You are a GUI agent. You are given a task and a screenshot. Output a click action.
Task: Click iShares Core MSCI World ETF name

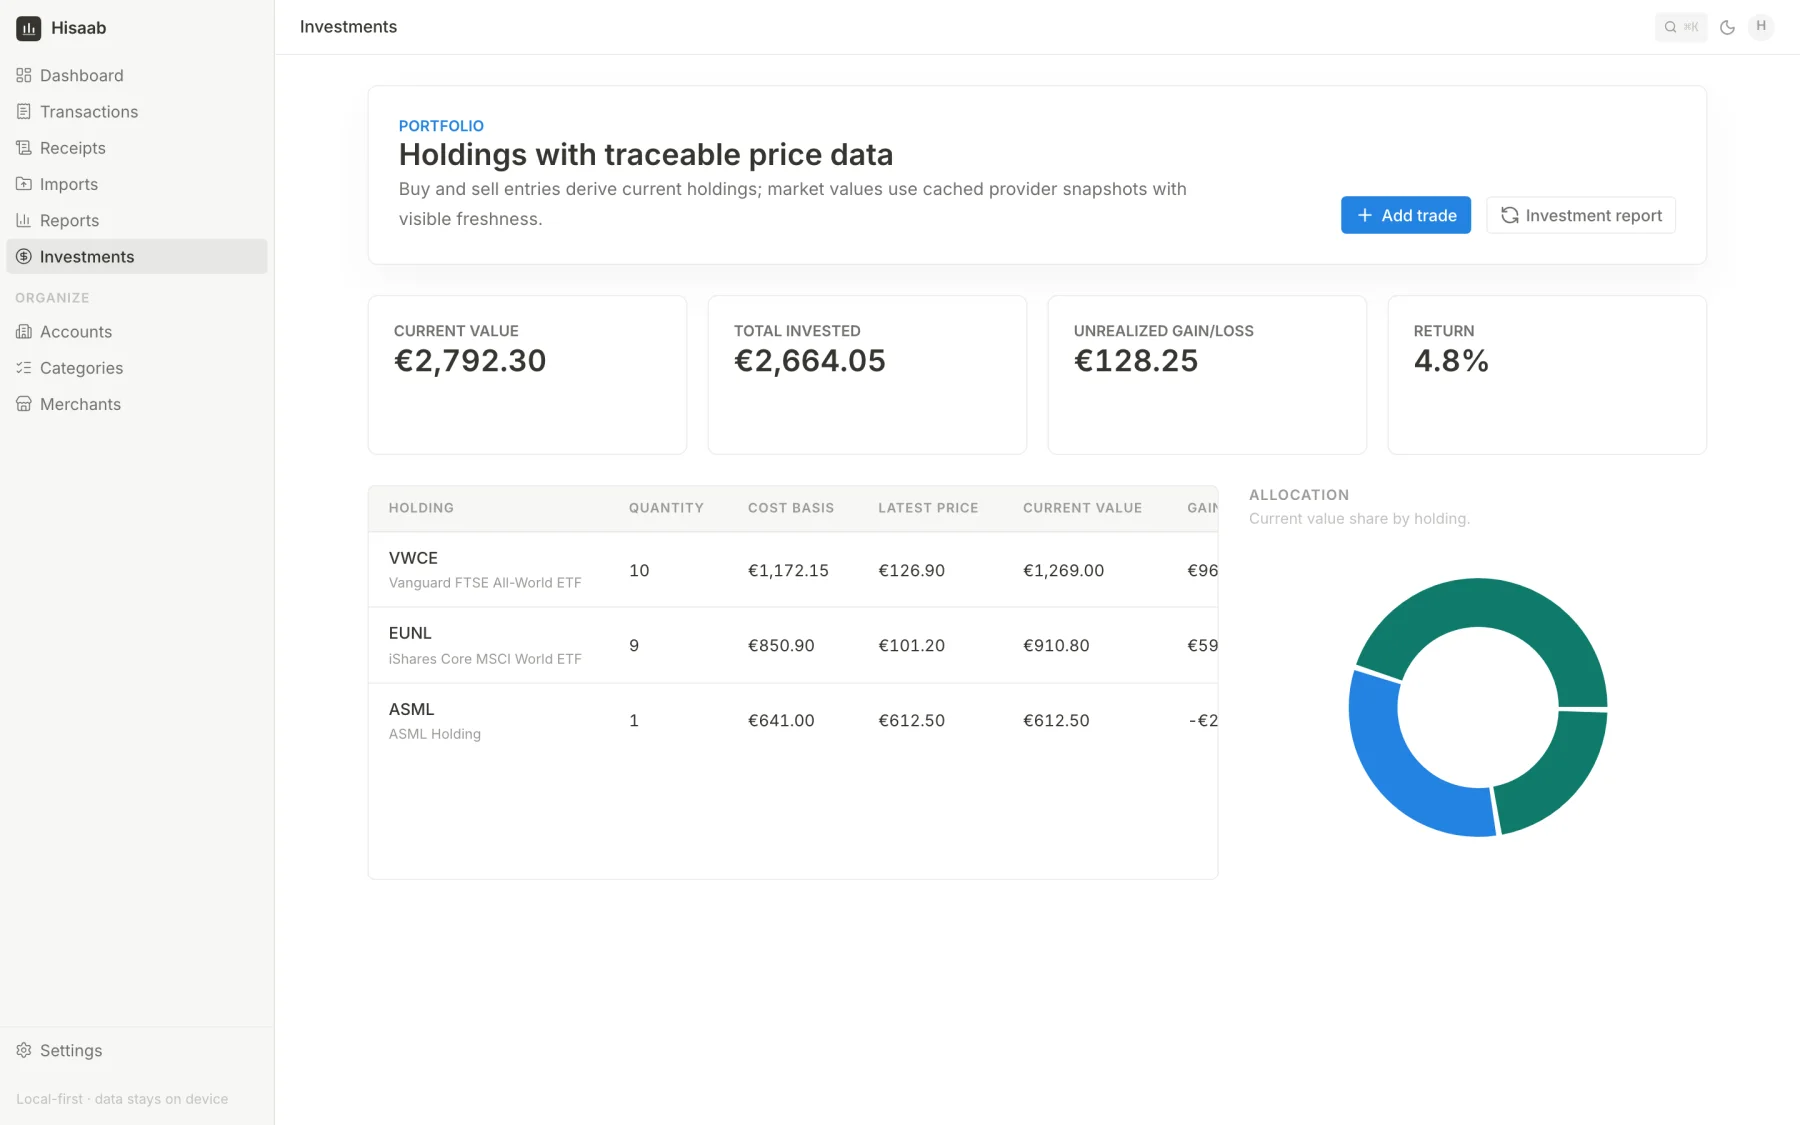click(x=485, y=659)
